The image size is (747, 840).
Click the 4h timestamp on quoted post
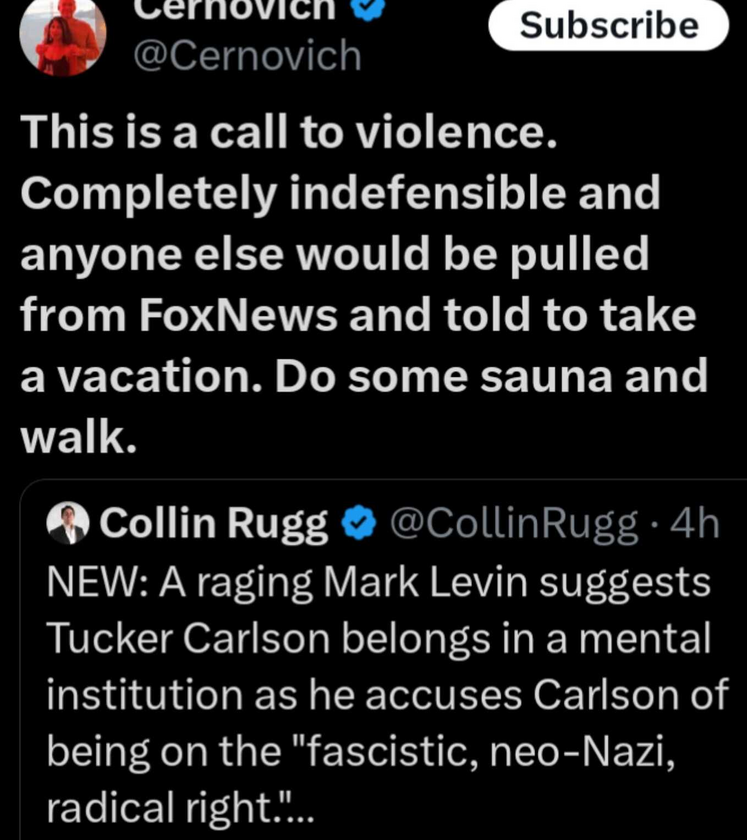695,523
